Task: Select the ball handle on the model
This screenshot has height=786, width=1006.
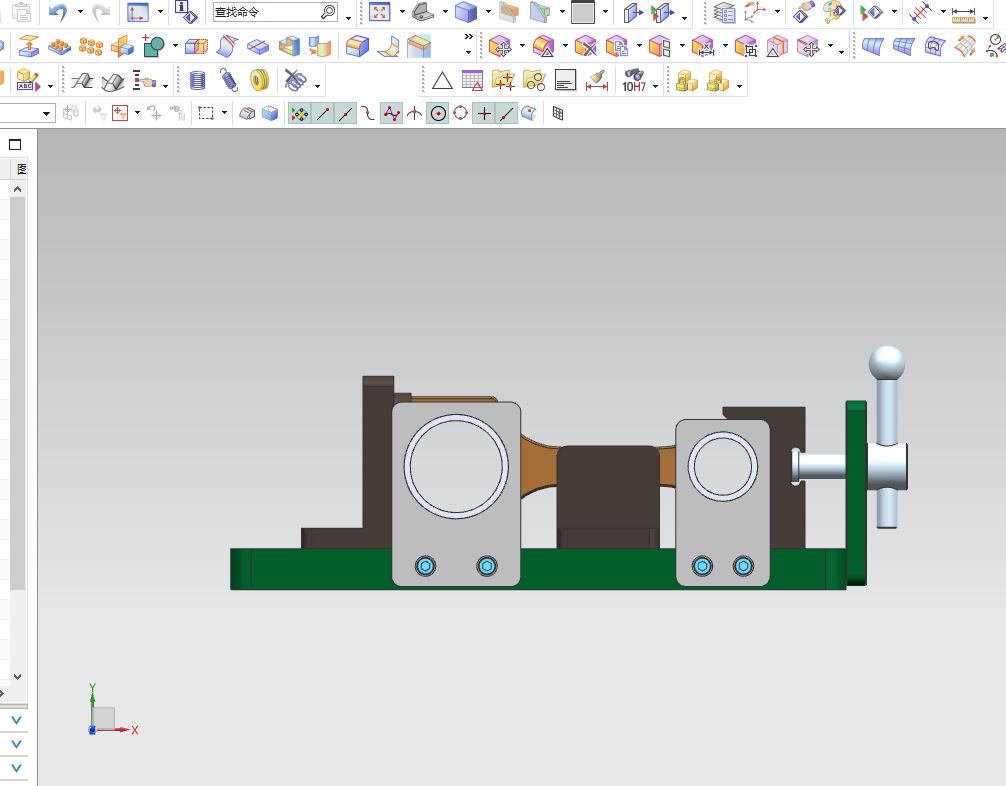Action: click(x=887, y=363)
